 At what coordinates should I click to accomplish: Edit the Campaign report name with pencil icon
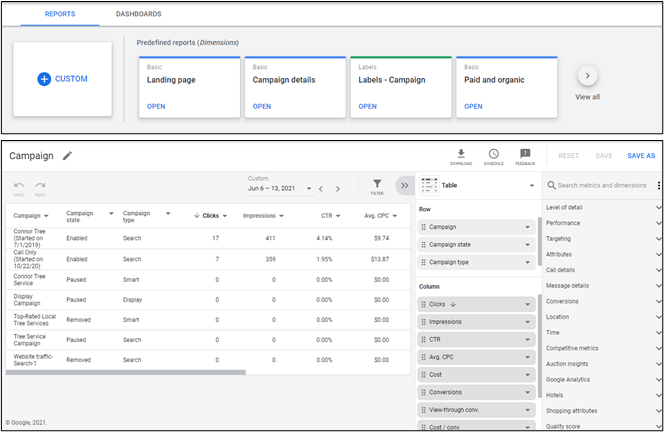pyautogui.click(x=67, y=156)
